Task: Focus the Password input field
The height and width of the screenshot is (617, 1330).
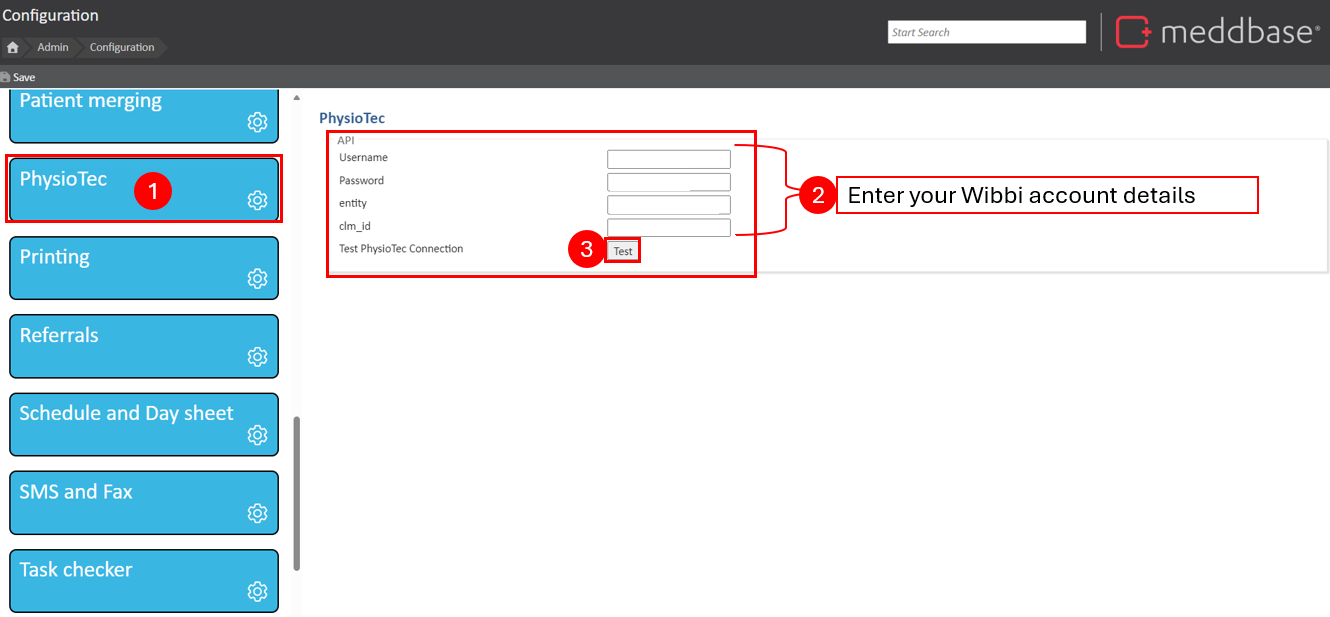Action: 668,182
